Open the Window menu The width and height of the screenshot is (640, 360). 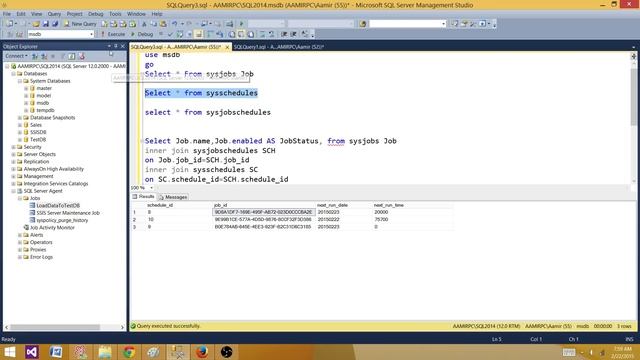coord(136,14)
